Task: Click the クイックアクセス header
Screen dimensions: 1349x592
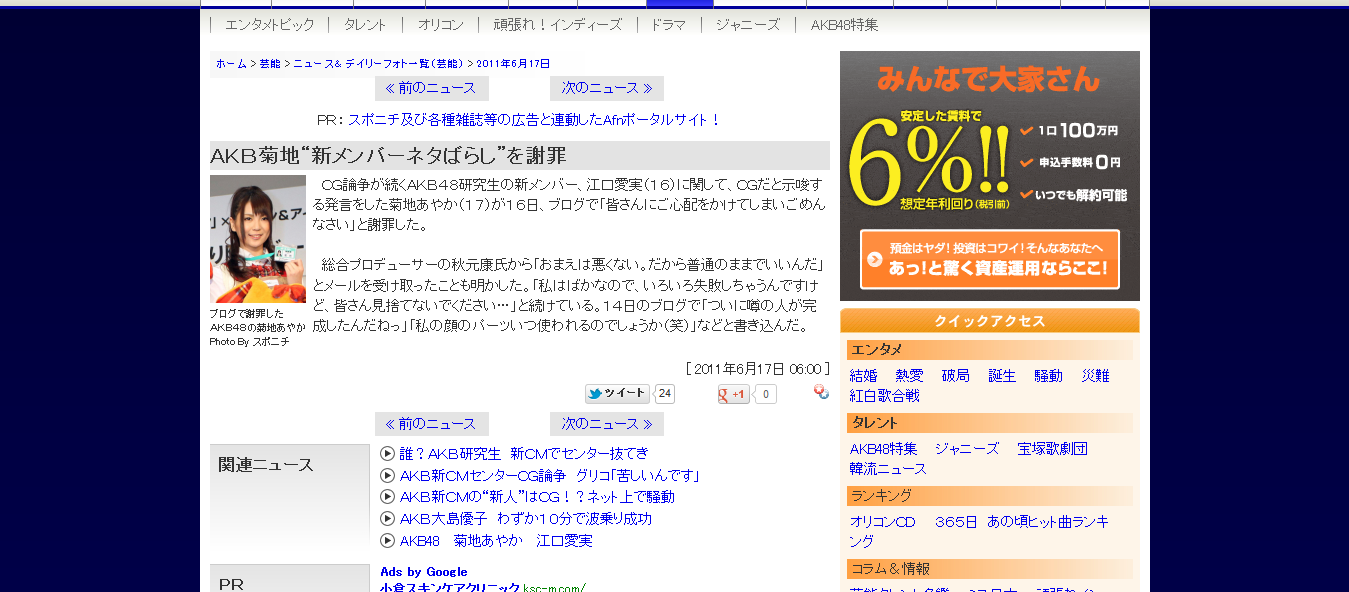Action: (x=990, y=321)
